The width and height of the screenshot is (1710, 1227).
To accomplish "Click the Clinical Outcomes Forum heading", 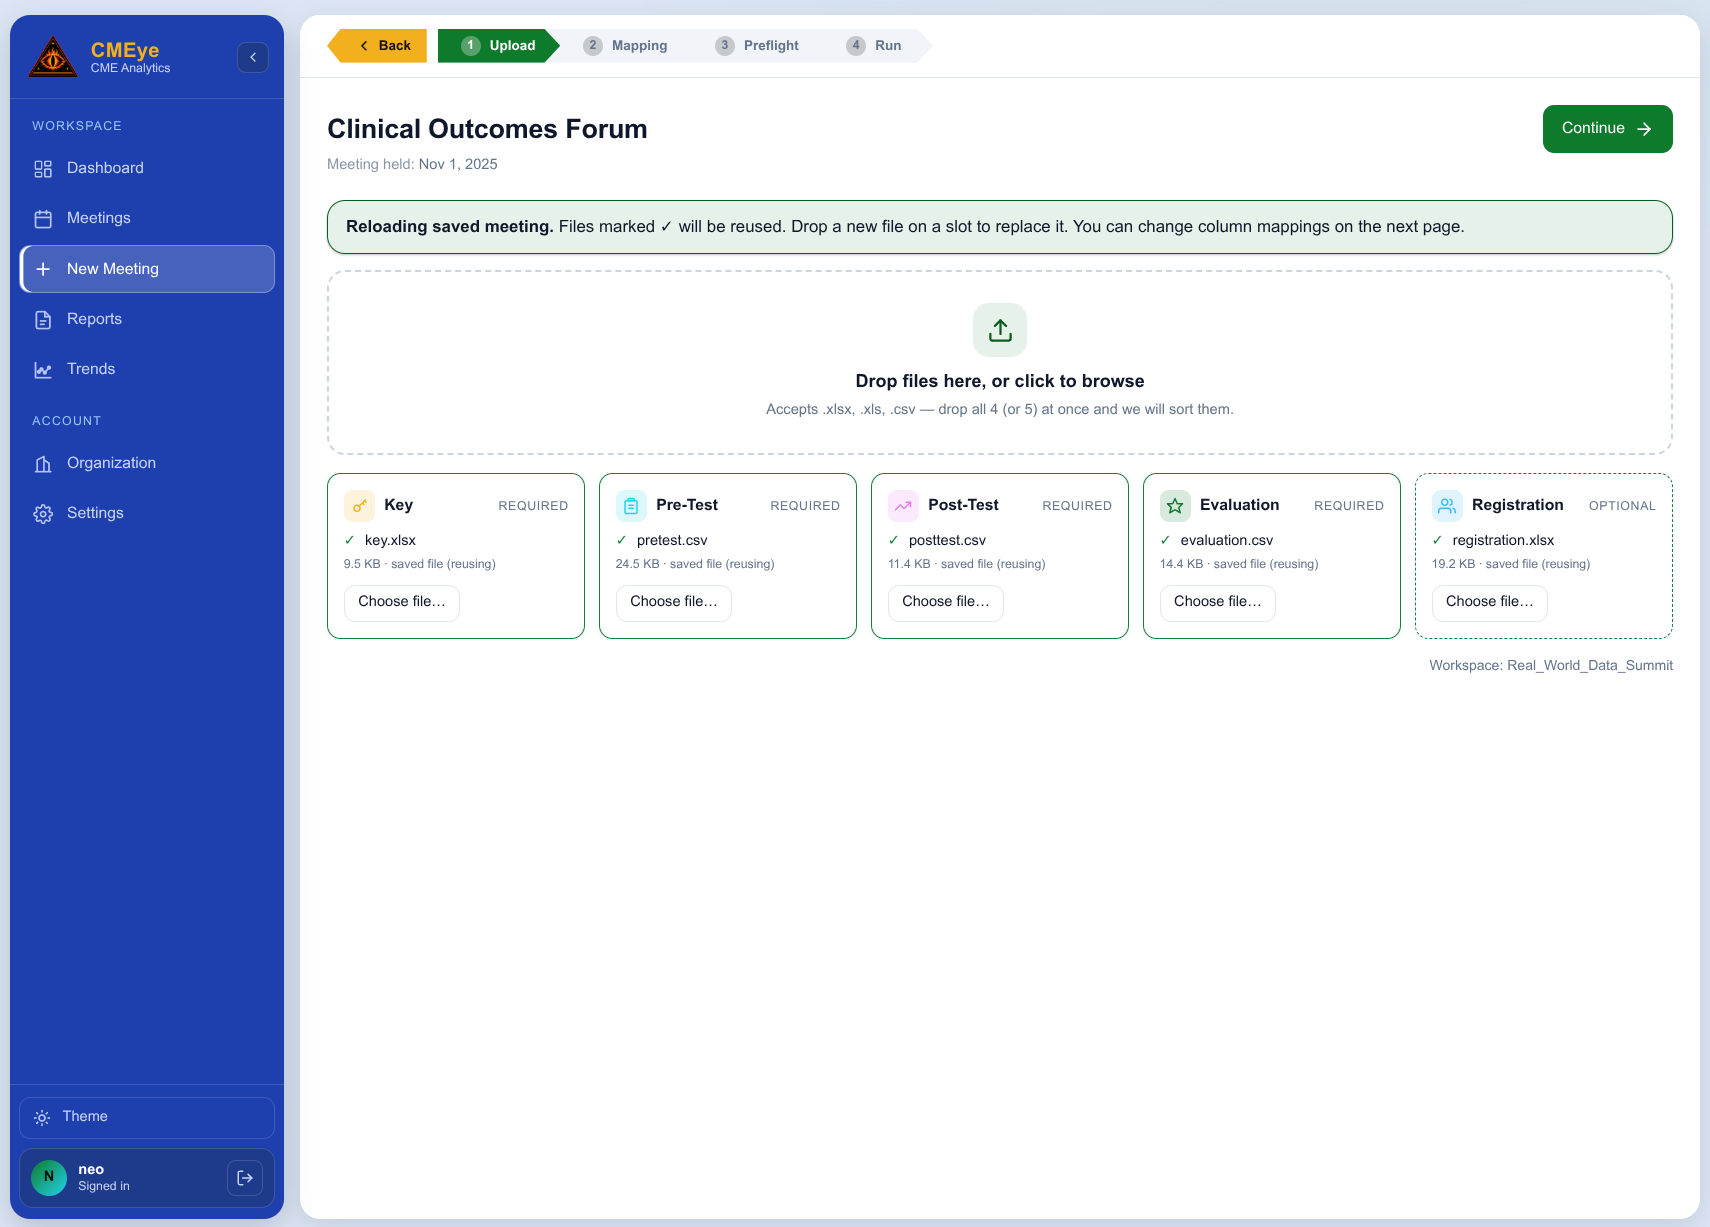I will pyautogui.click(x=487, y=130).
